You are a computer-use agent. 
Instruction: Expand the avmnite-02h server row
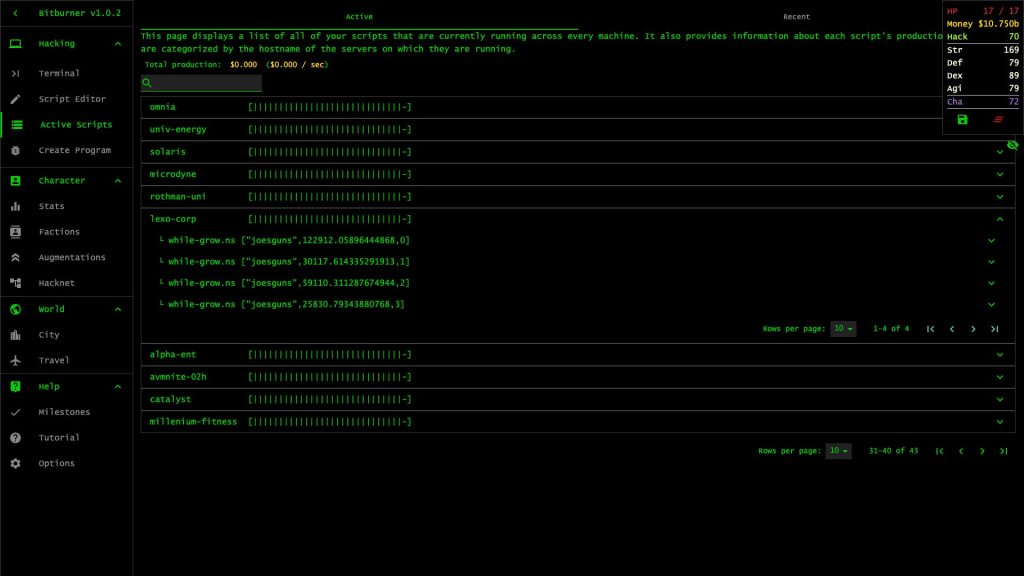coord(1000,377)
